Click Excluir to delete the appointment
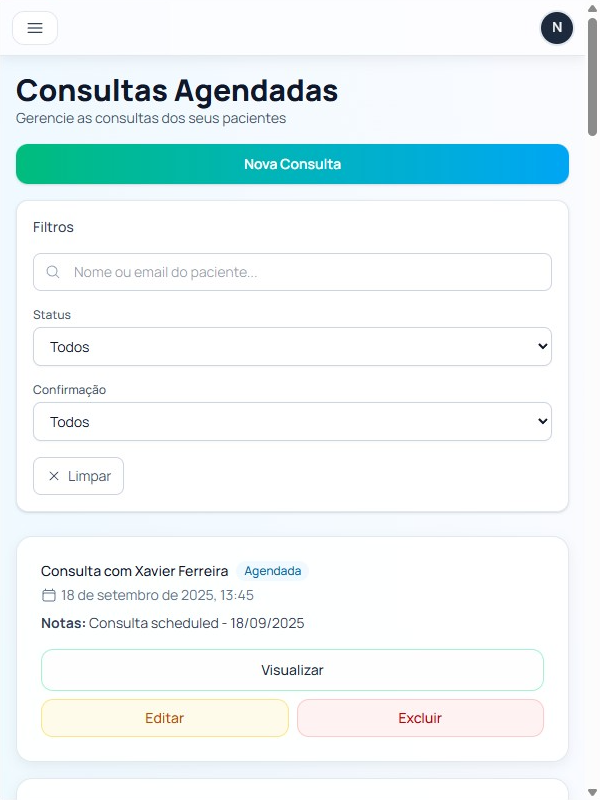 click(420, 718)
